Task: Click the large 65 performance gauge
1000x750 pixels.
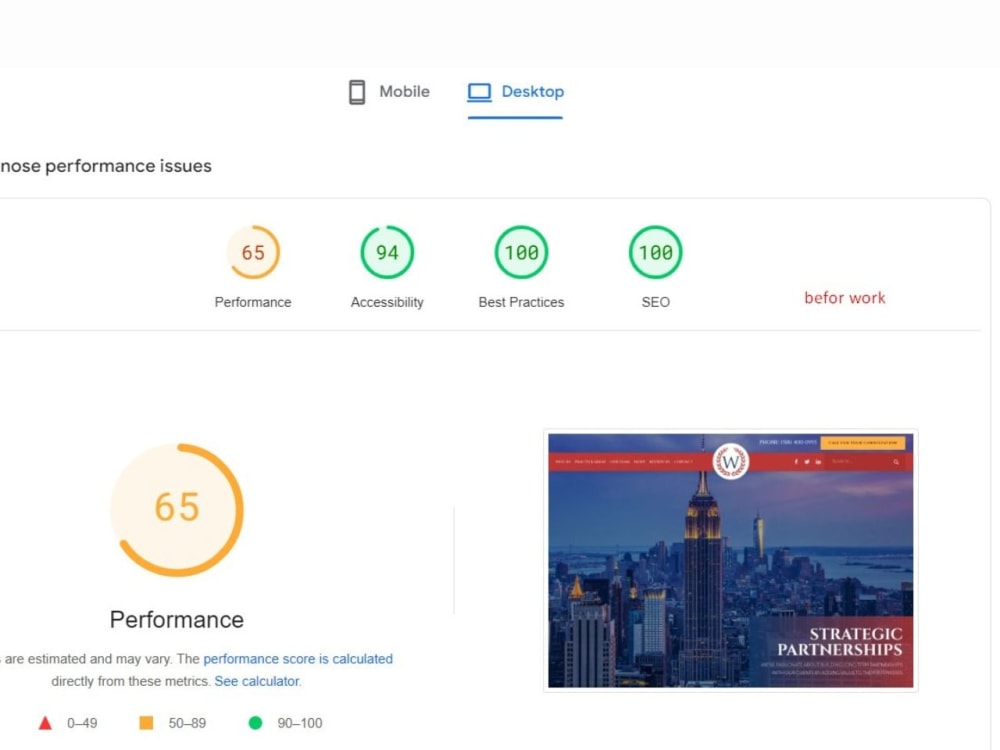Action: click(x=177, y=510)
